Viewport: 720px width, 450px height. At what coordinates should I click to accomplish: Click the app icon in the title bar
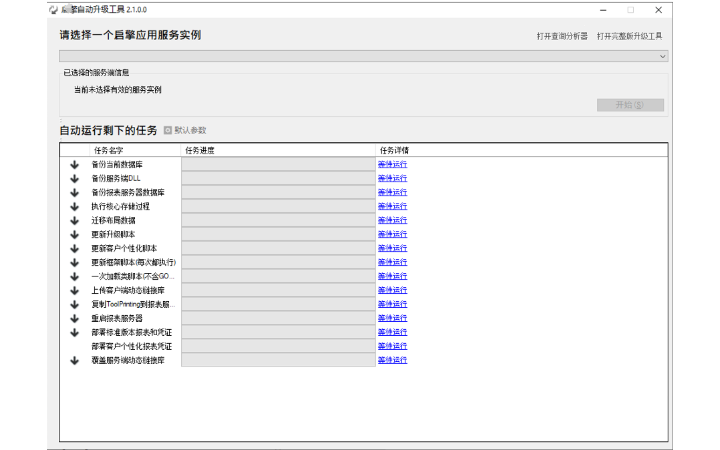[54, 10]
